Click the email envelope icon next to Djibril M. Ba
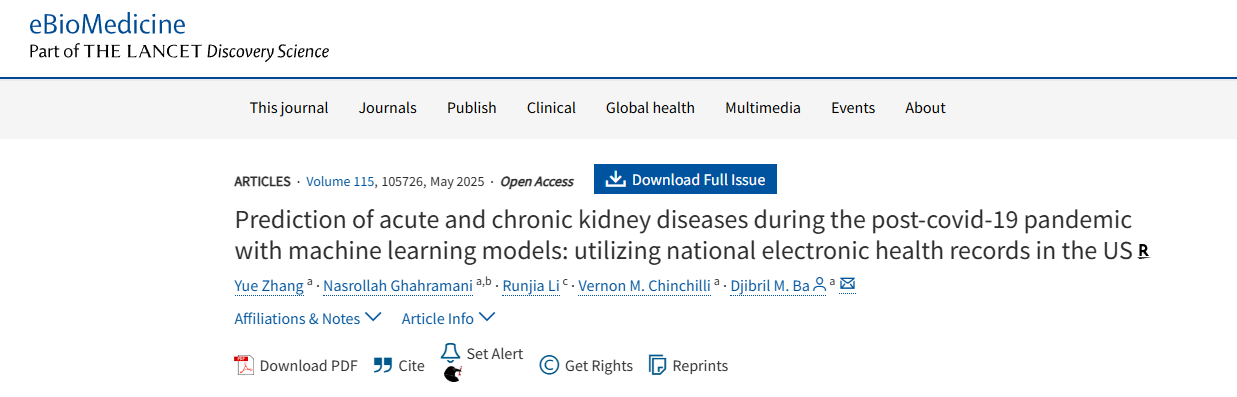The image size is (1237, 397). (848, 285)
